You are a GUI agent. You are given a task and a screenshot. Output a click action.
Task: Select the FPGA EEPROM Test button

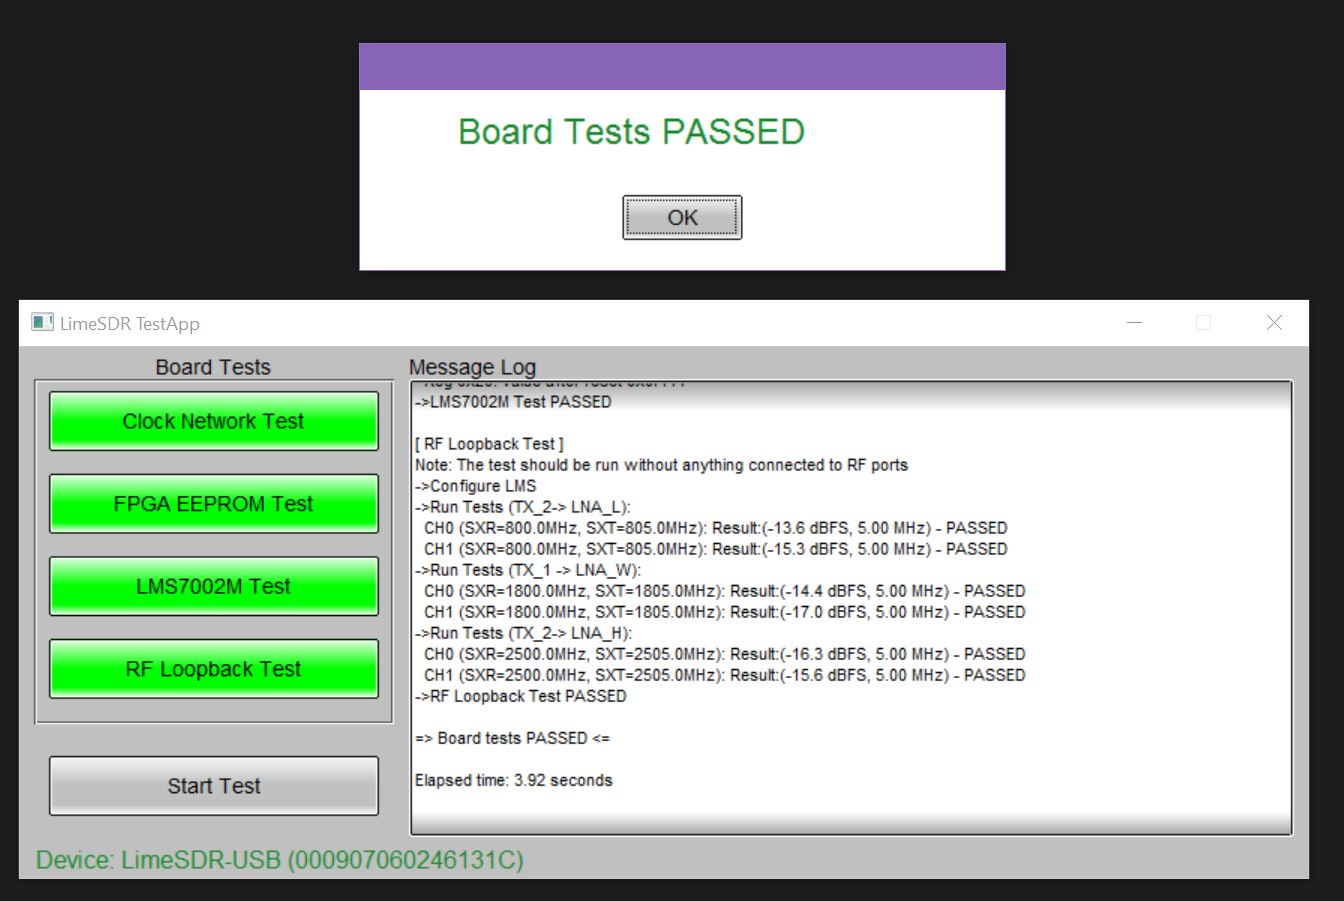click(213, 503)
